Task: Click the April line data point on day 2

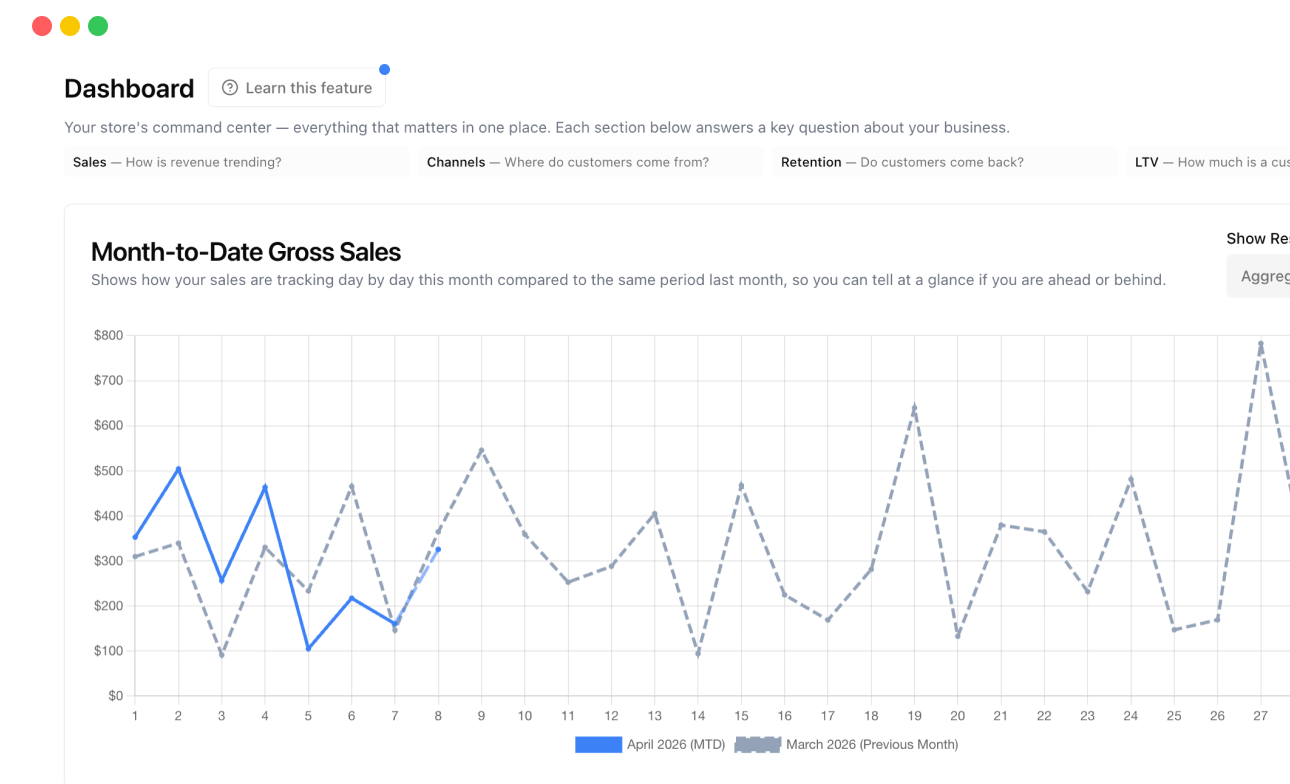Action: coord(178,467)
